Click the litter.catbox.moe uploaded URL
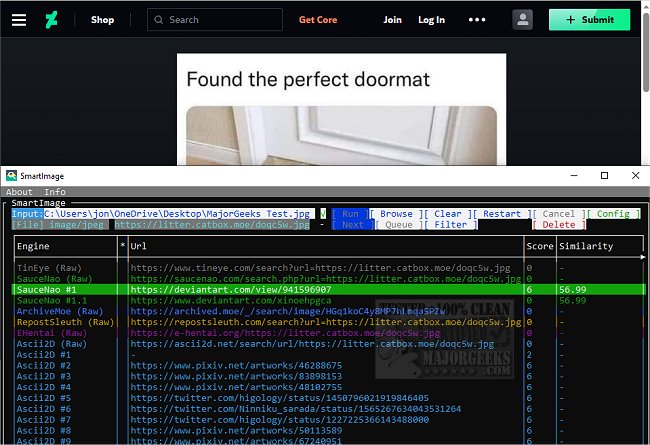The width and height of the screenshot is (650, 445). point(212,224)
